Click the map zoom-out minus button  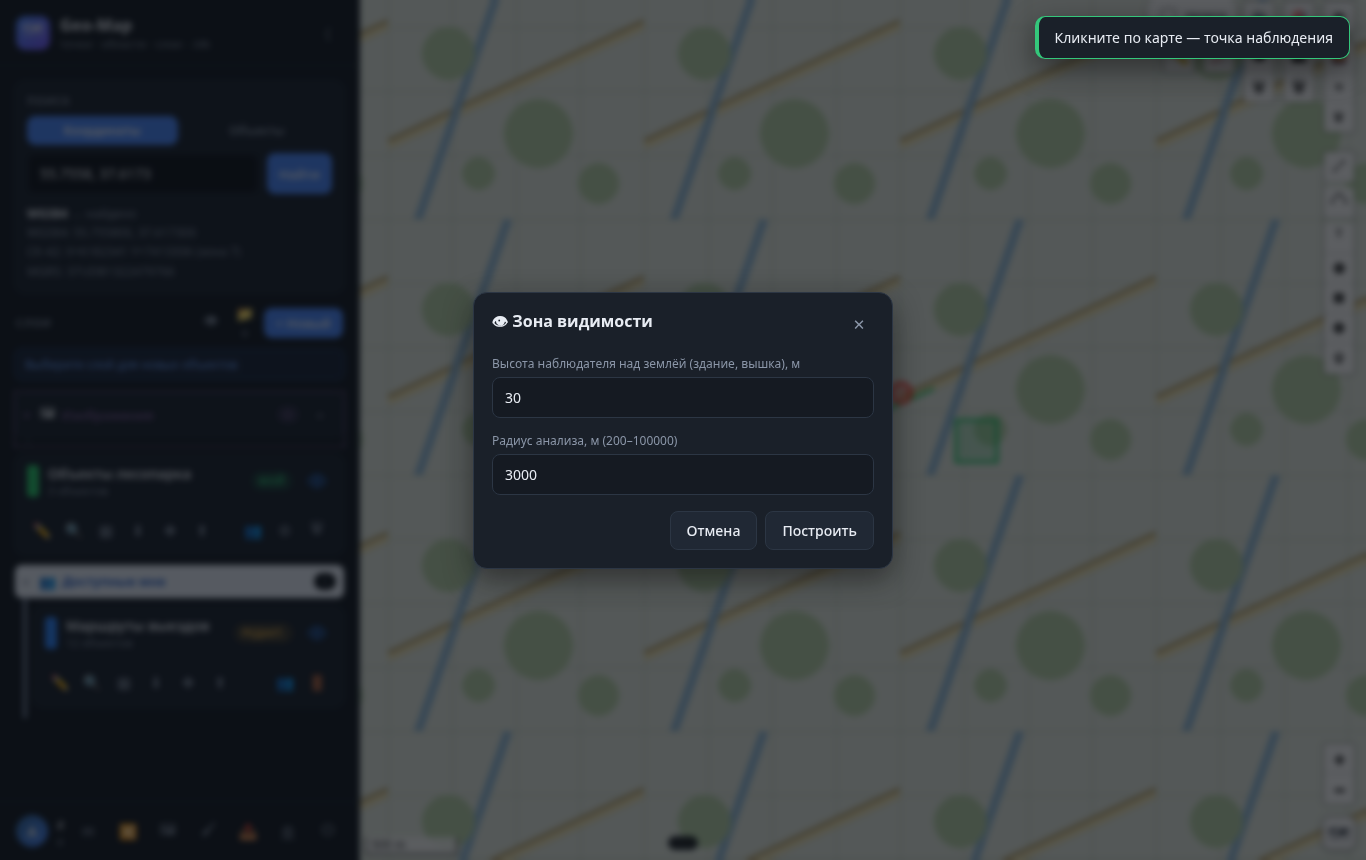coord(1340,791)
